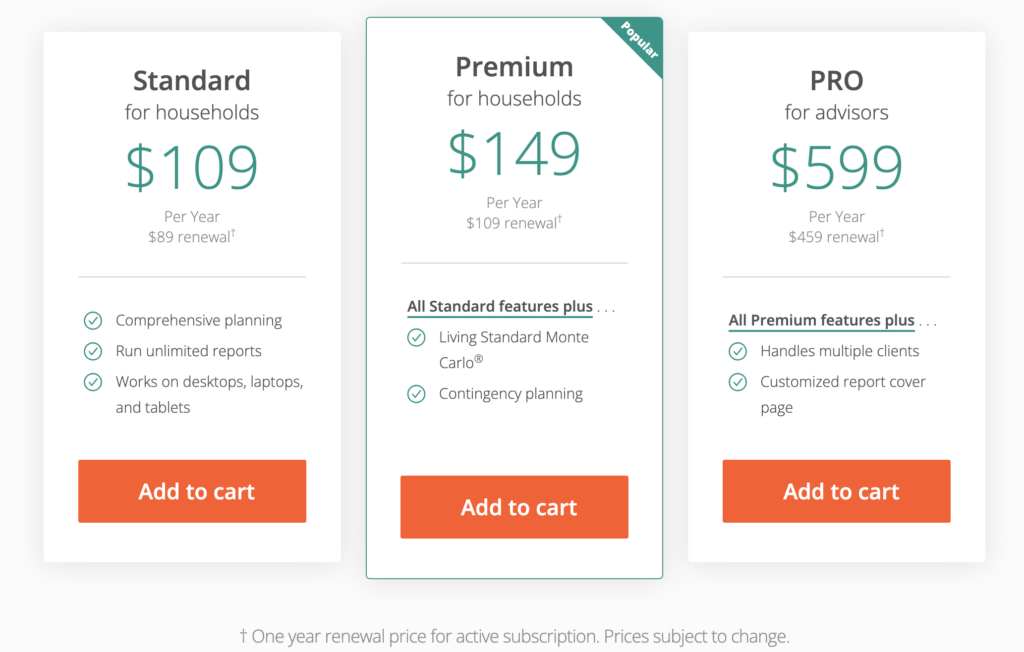Click checkmark icon beside Run unlimited reports
Screen dimensions: 1024x652
93,351
